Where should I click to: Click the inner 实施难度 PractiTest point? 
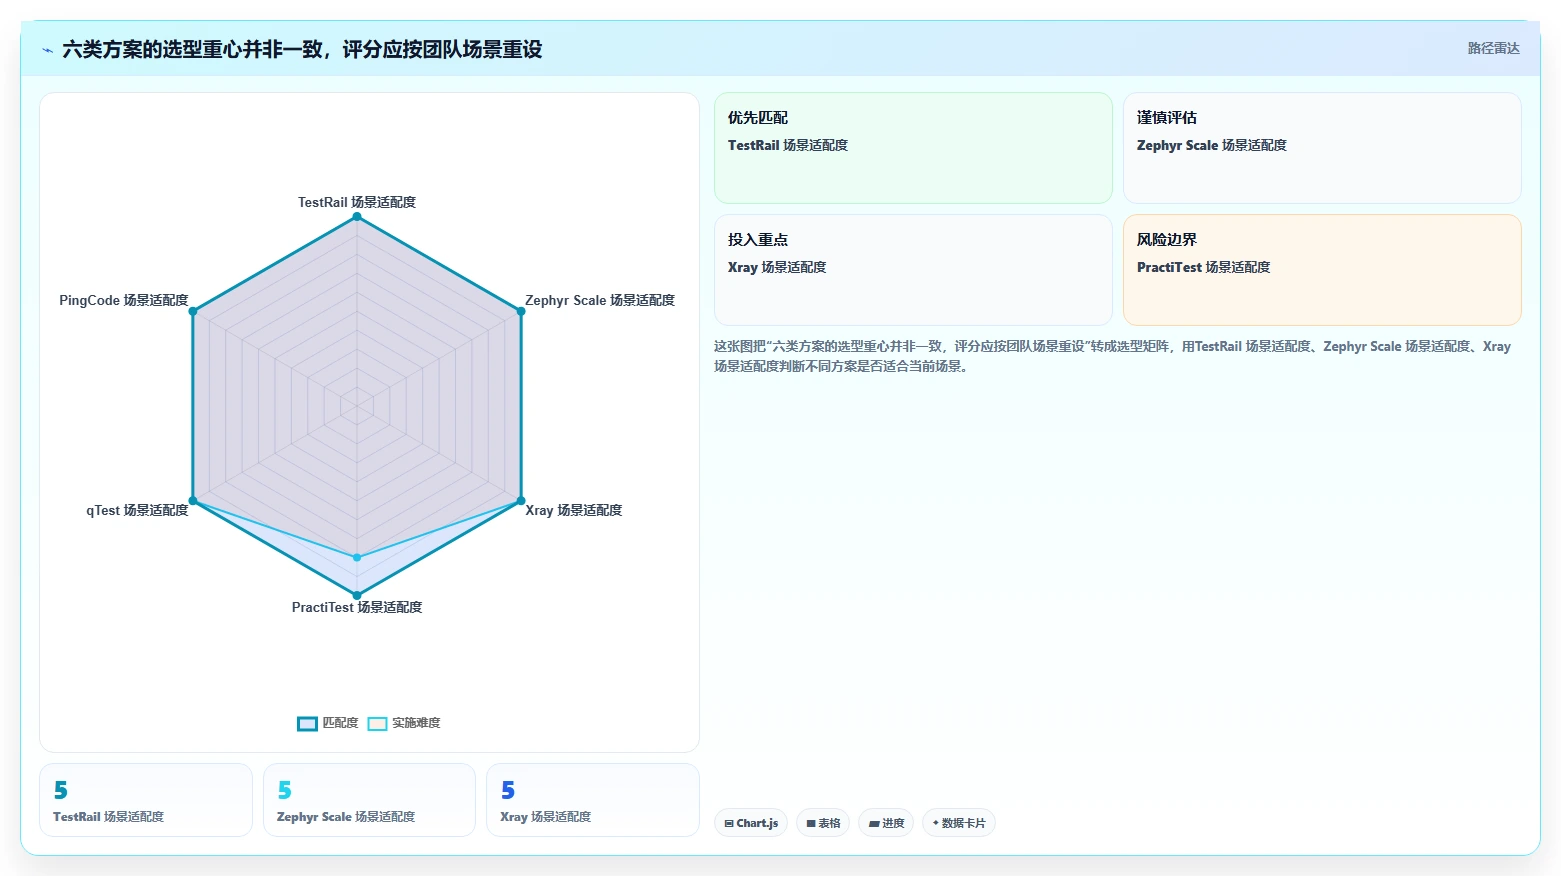(x=356, y=557)
